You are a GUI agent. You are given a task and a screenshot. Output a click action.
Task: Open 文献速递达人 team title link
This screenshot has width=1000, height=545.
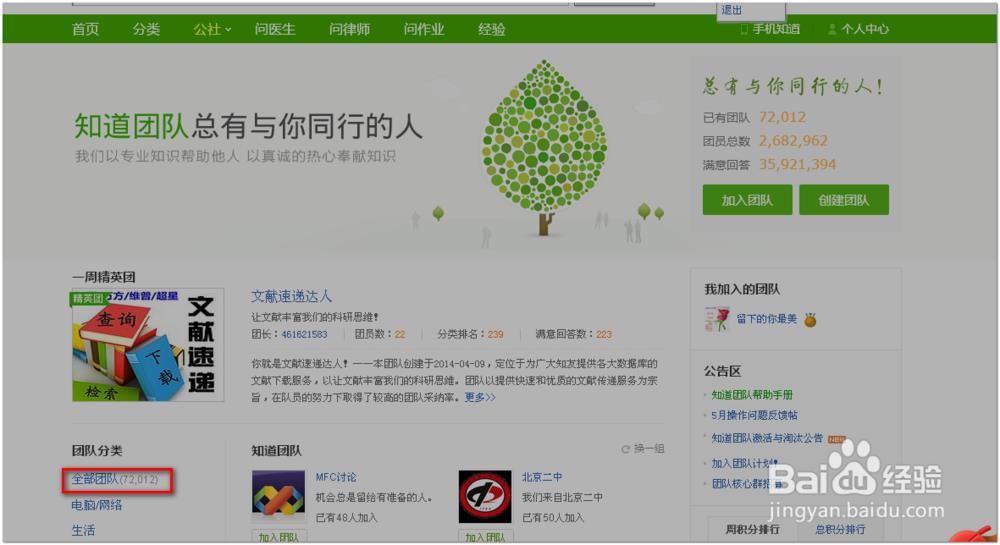(x=291, y=296)
